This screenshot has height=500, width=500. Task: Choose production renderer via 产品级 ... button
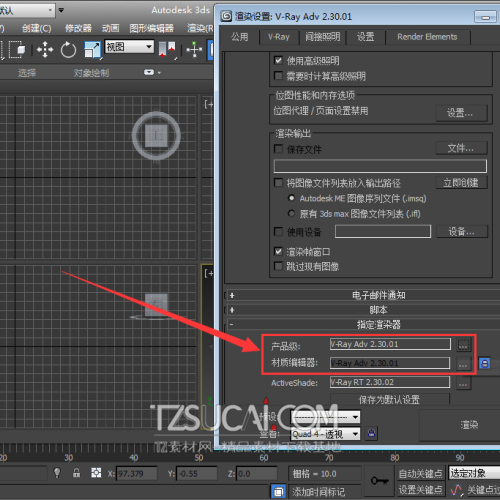463,345
